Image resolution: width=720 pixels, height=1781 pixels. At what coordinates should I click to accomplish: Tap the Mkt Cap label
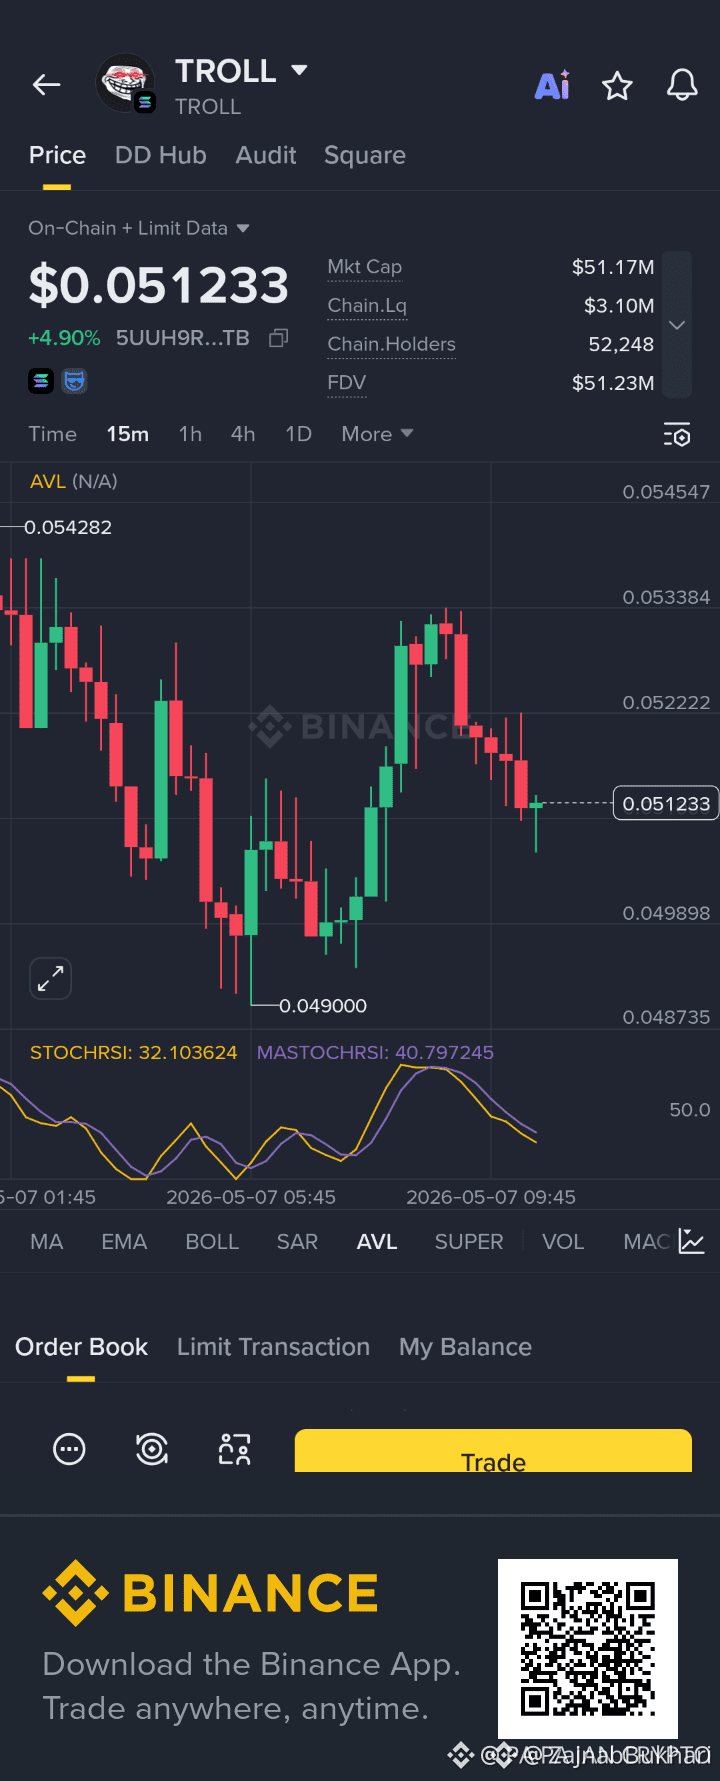tap(364, 267)
